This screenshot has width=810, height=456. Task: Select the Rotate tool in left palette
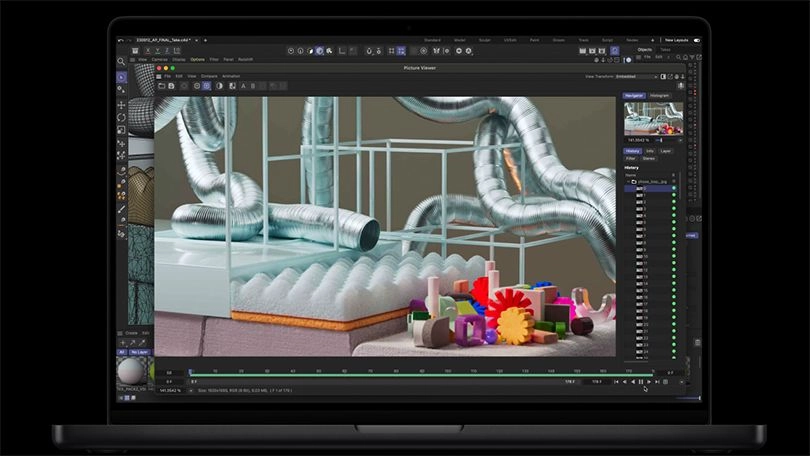tap(121, 117)
